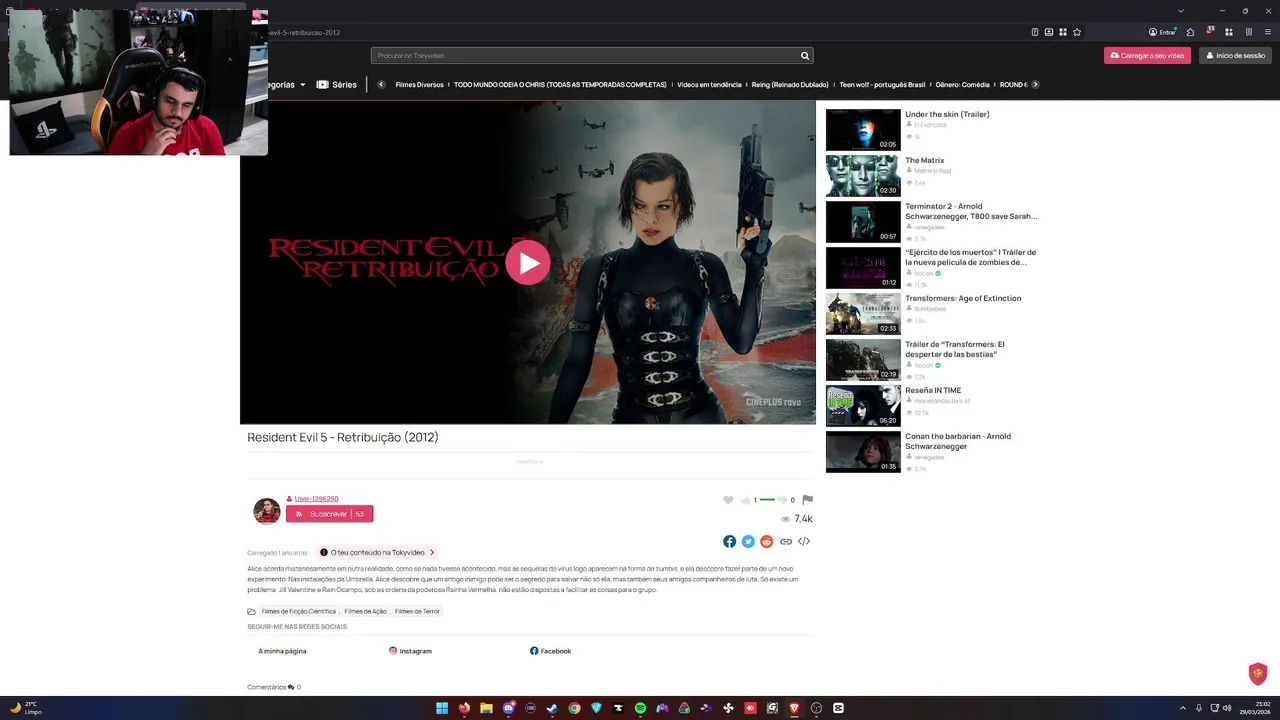Open Discord from taskbar

pyautogui.click(x=508, y=708)
